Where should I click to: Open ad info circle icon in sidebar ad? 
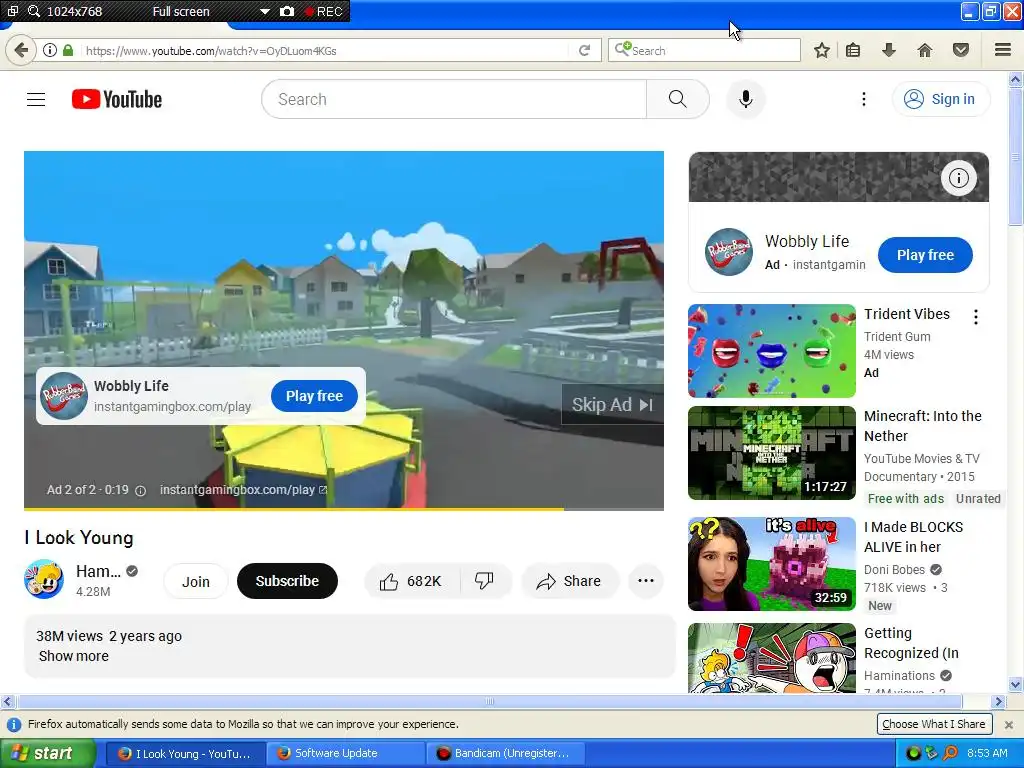(958, 178)
